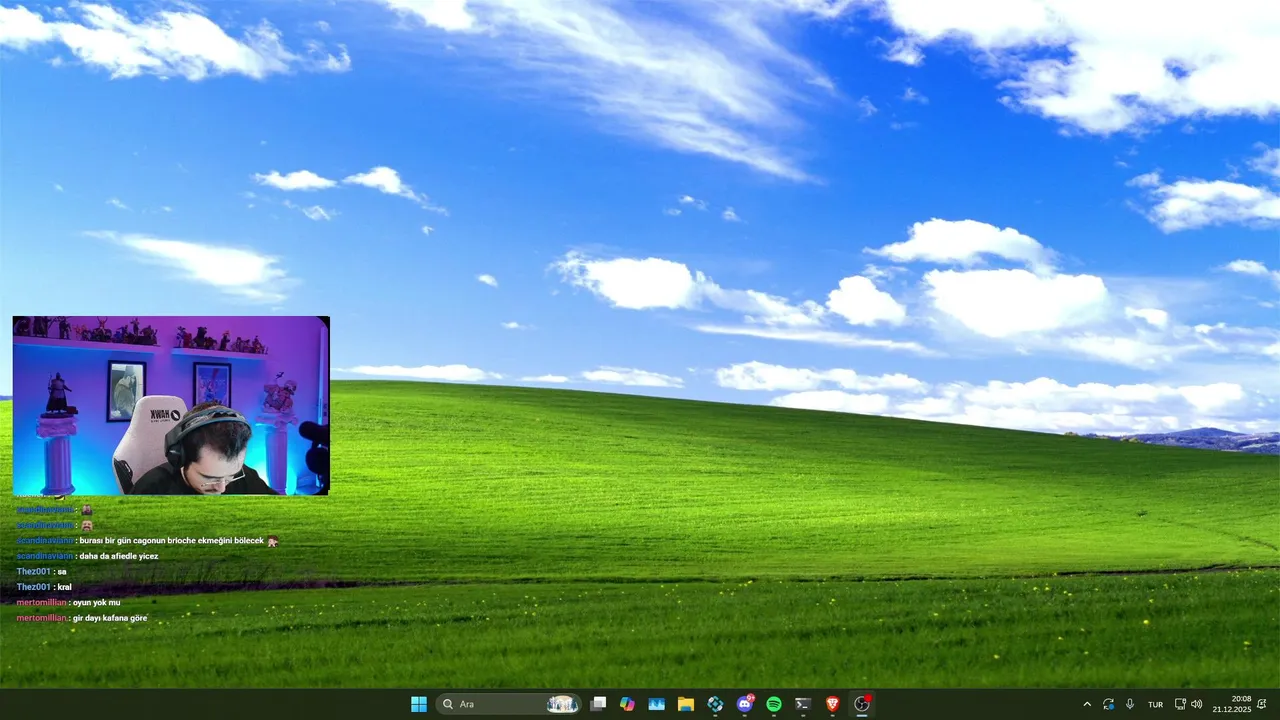1280x720 pixels.
Task: Click chat message "daha da afiedle yicez"
Action: coord(119,556)
